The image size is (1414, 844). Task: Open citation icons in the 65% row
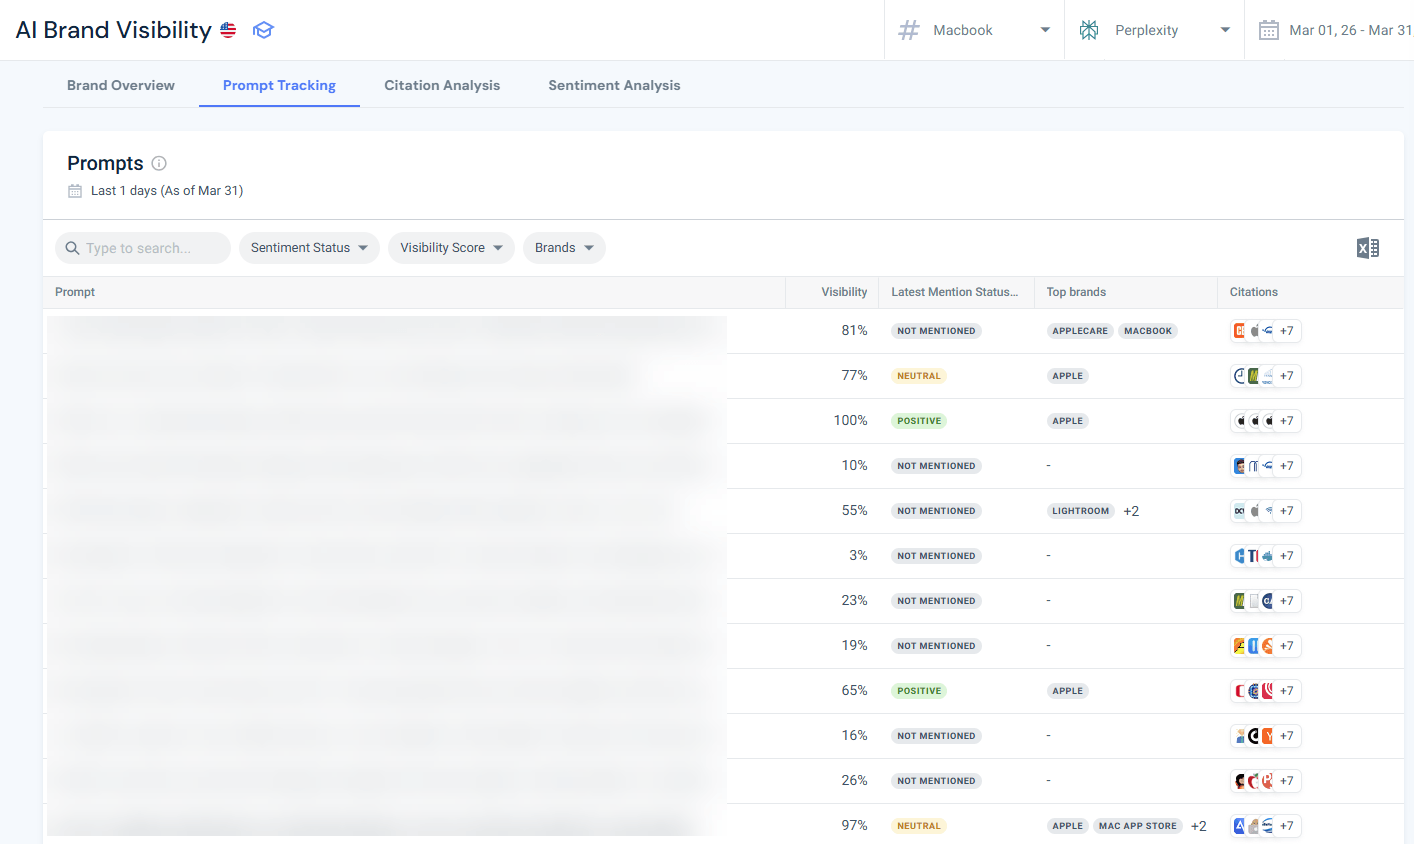pyautogui.click(x=1266, y=691)
